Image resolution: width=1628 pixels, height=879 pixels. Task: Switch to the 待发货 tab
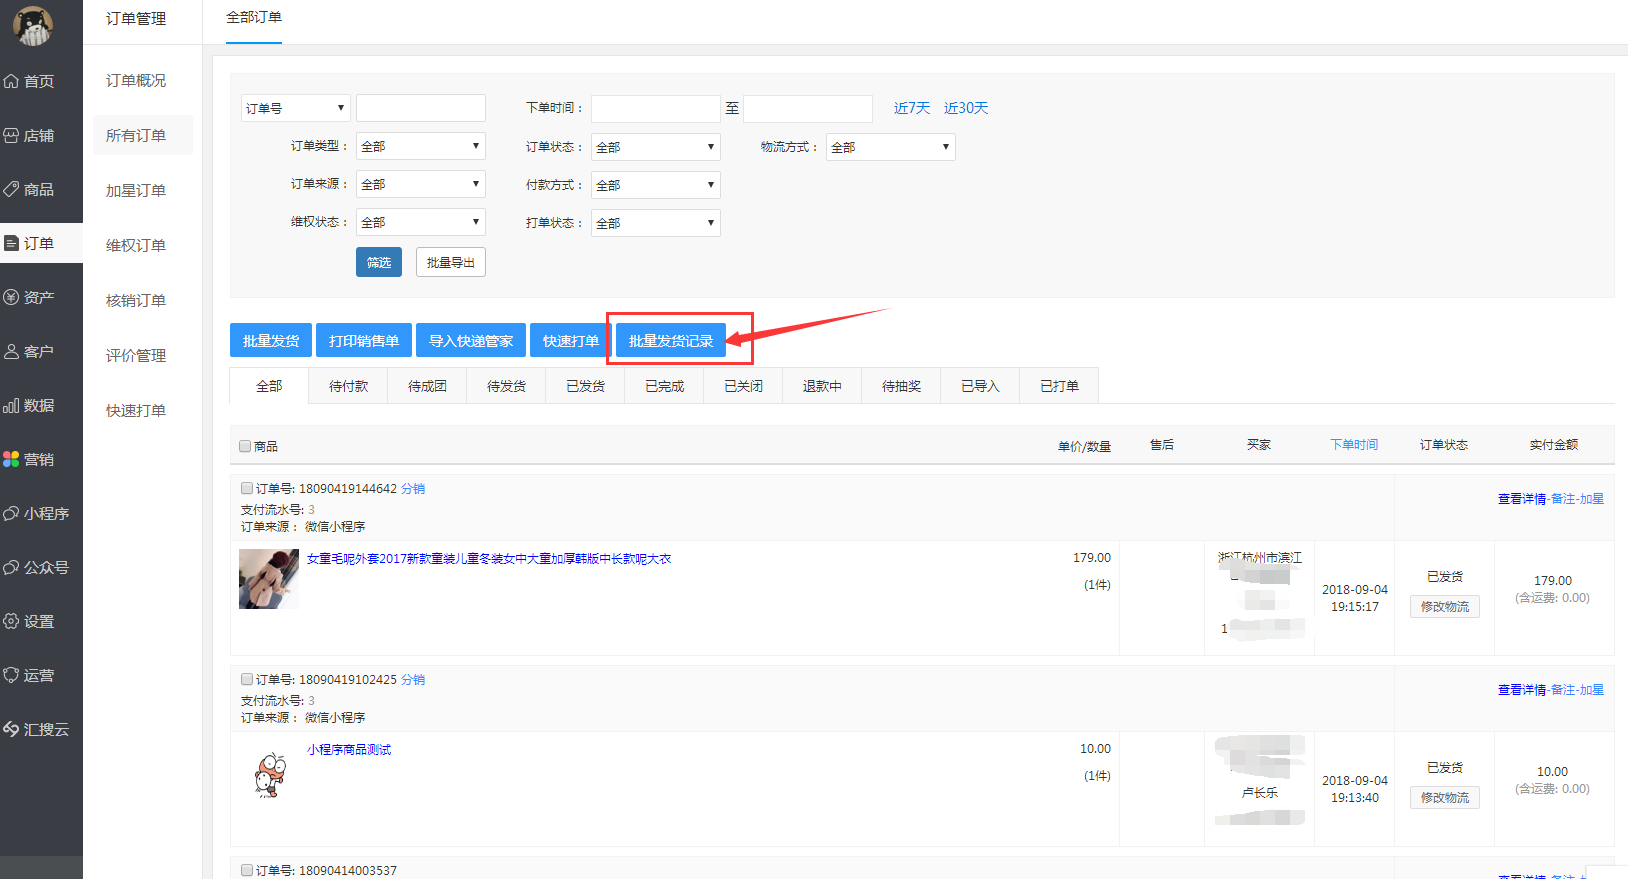coord(506,386)
